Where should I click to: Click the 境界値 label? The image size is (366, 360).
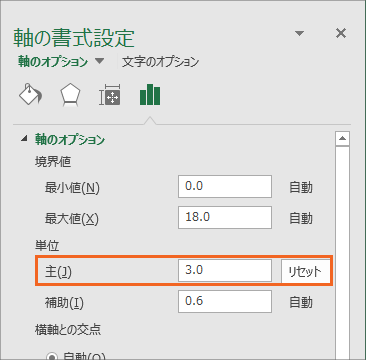[53, 162]
